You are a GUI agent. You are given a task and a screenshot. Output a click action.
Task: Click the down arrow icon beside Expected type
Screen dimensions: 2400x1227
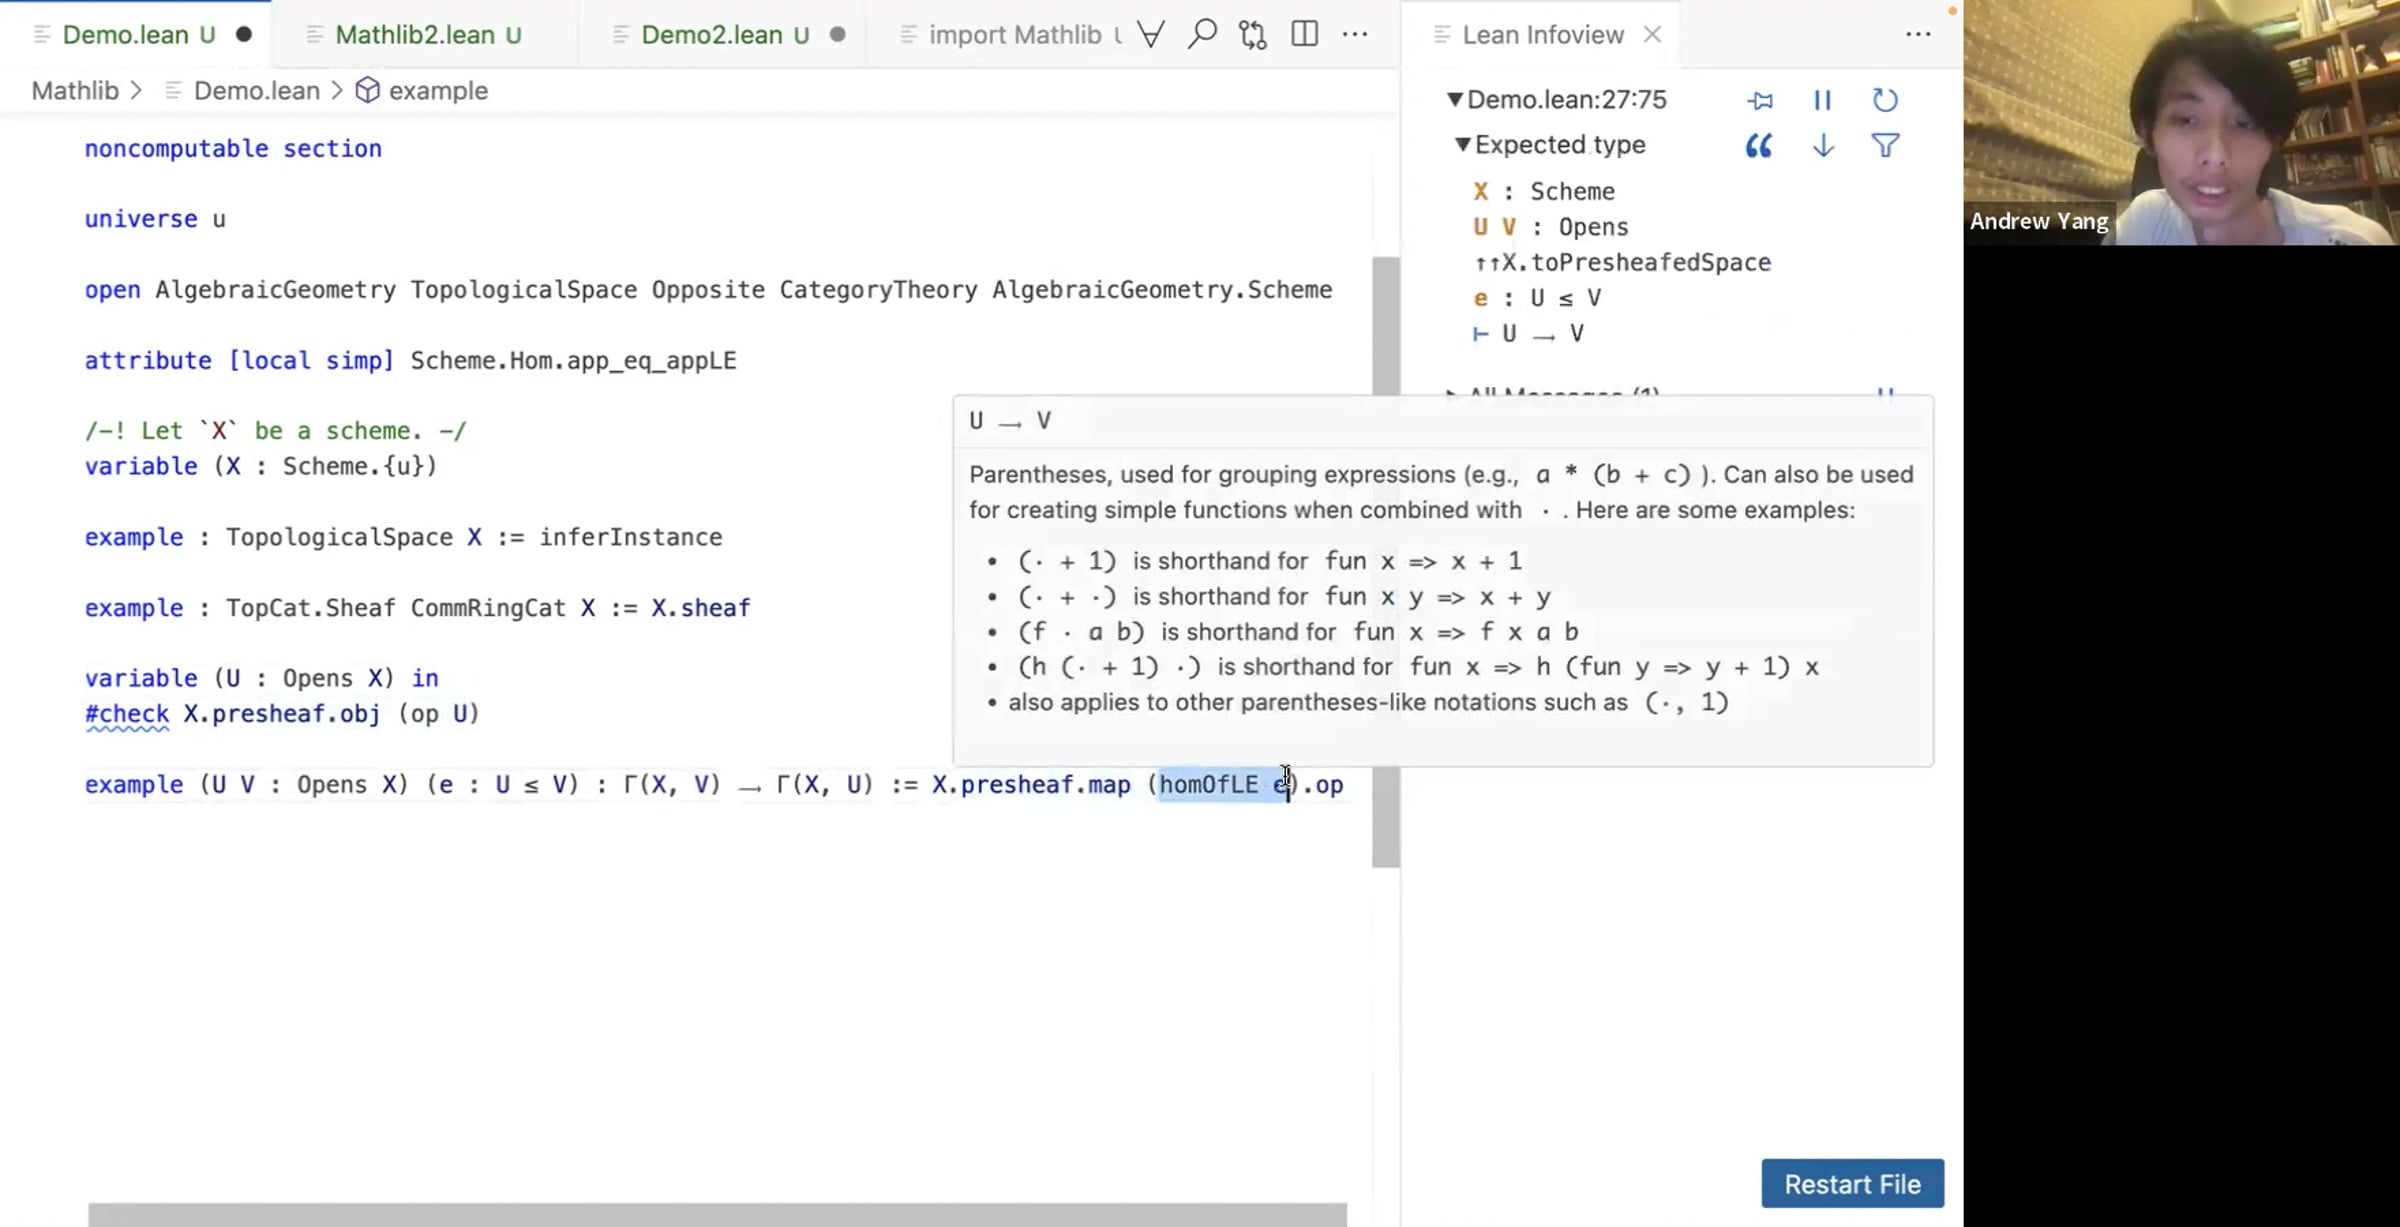coord(1823,146)
